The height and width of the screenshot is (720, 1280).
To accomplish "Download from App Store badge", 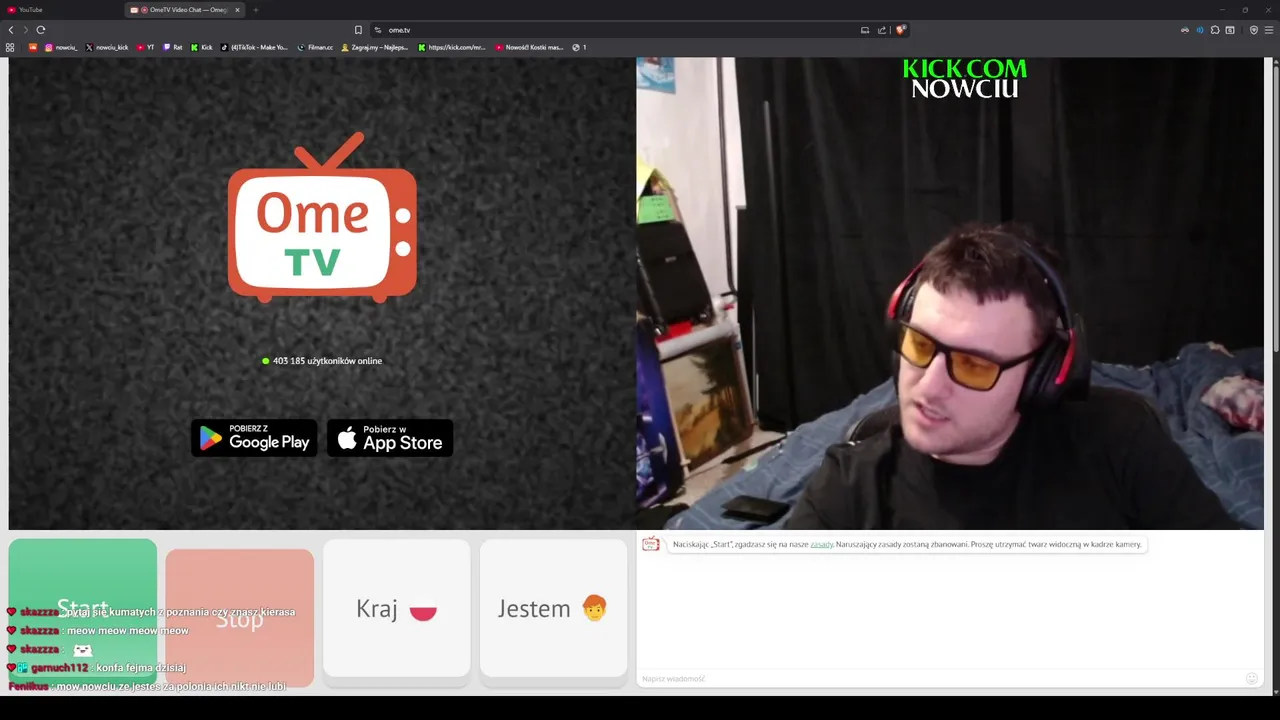I will pyautogui.click(x=390, y=438).
